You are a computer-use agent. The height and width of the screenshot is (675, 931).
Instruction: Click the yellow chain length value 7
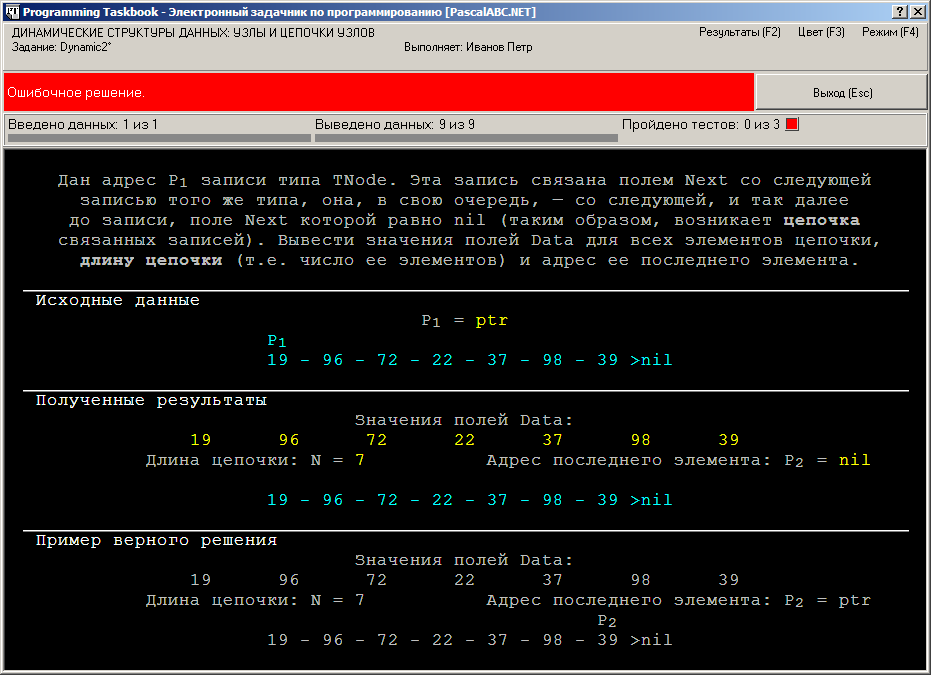click(x=360, y=460)
